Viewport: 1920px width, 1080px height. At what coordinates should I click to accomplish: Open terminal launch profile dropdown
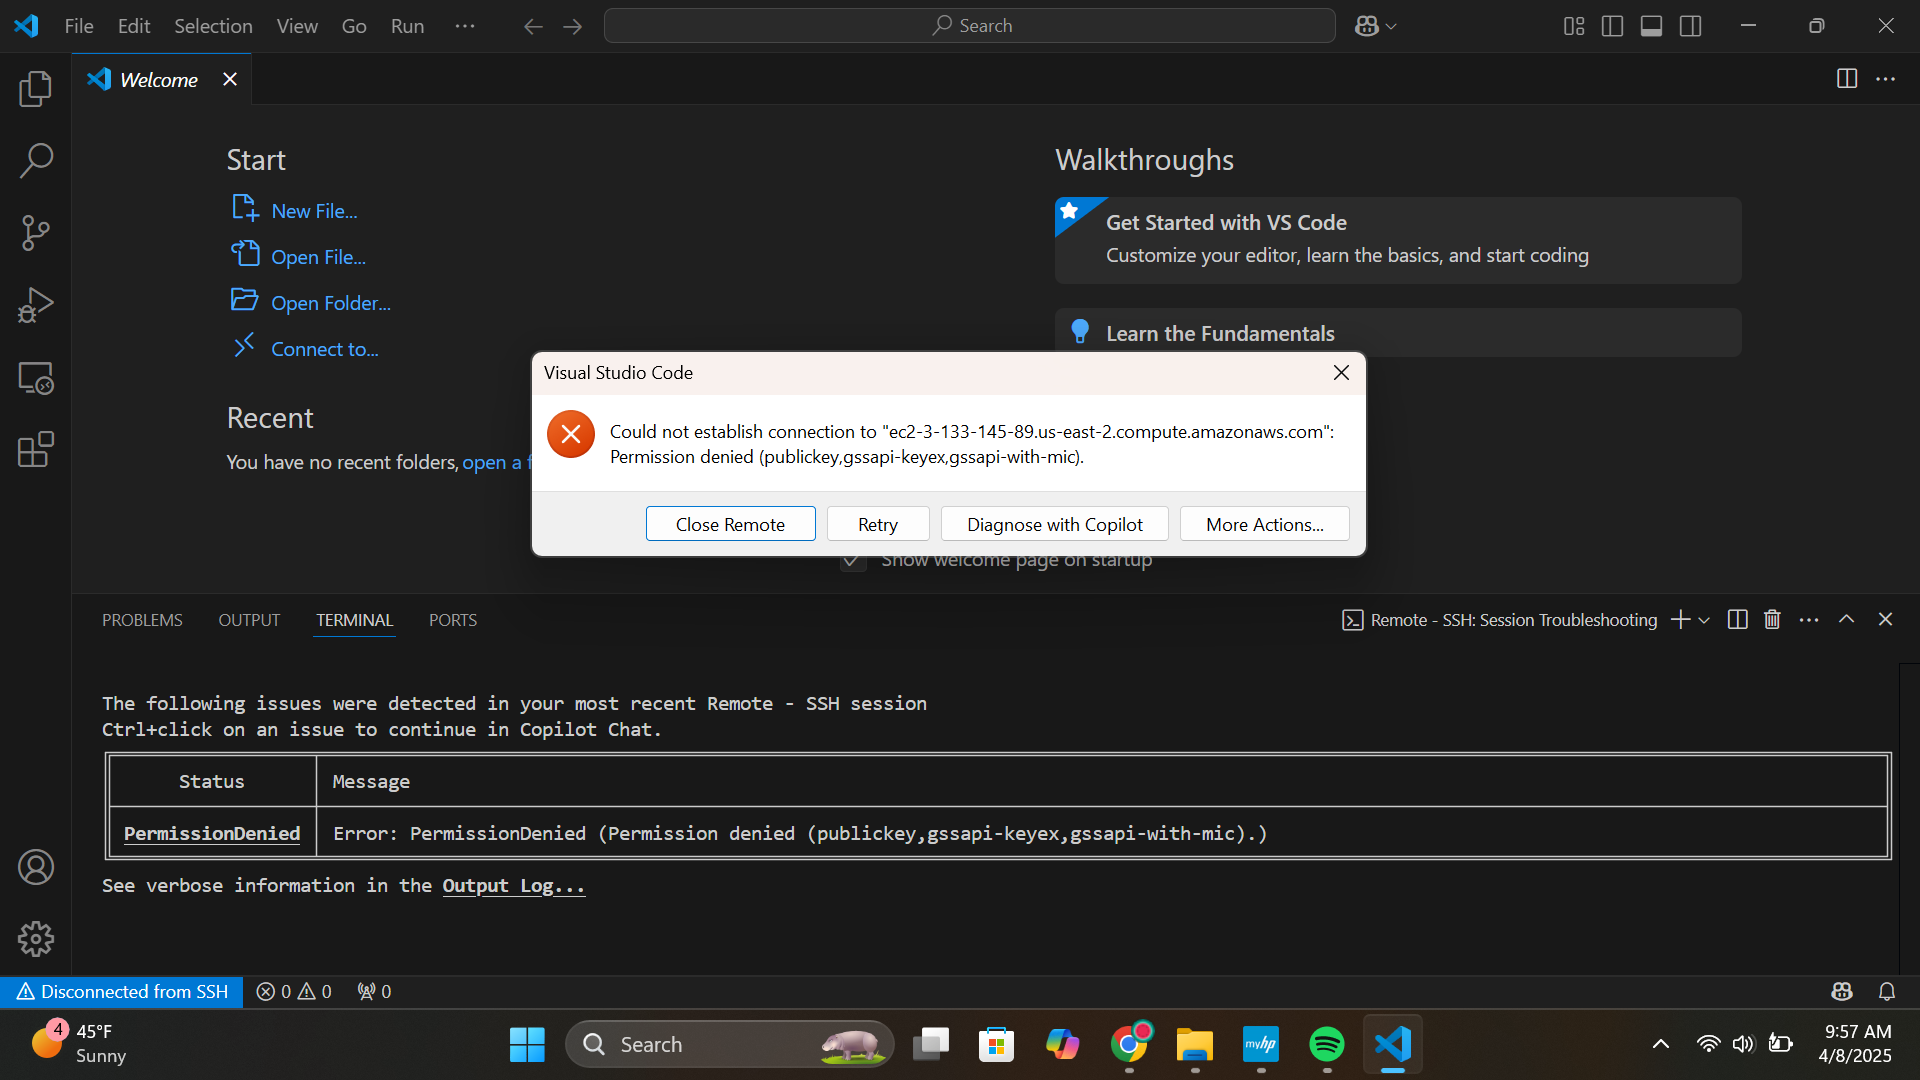pyautogui.click(x=1704, y=620)
